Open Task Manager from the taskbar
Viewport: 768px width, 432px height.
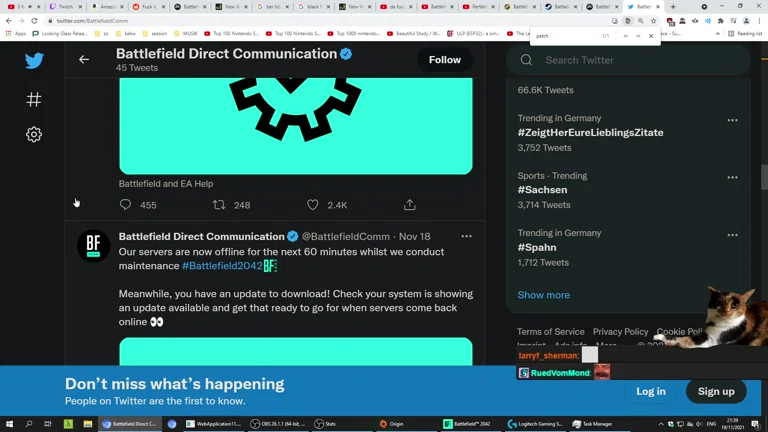597,424
